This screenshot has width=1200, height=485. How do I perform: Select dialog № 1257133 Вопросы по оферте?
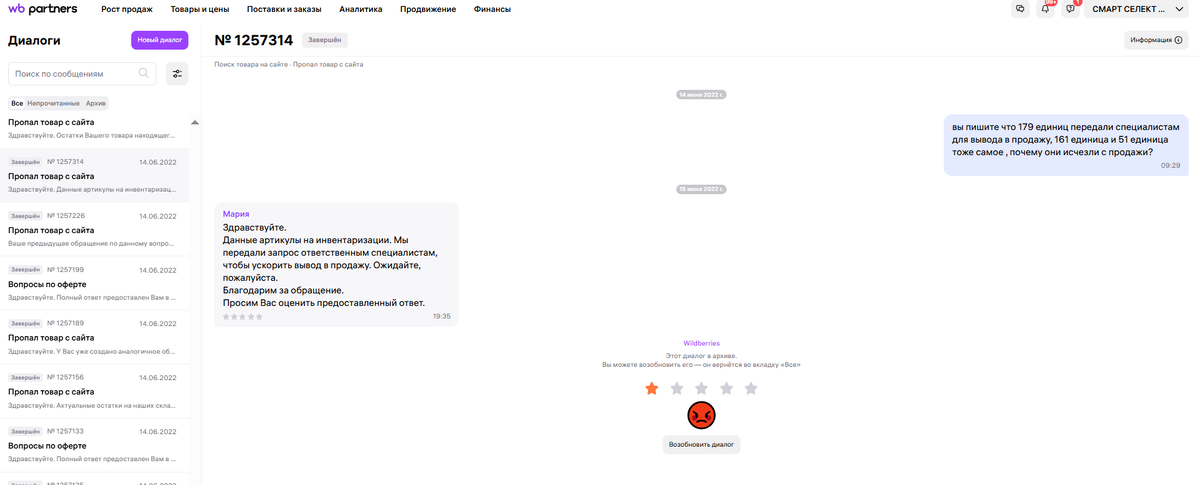94,445
